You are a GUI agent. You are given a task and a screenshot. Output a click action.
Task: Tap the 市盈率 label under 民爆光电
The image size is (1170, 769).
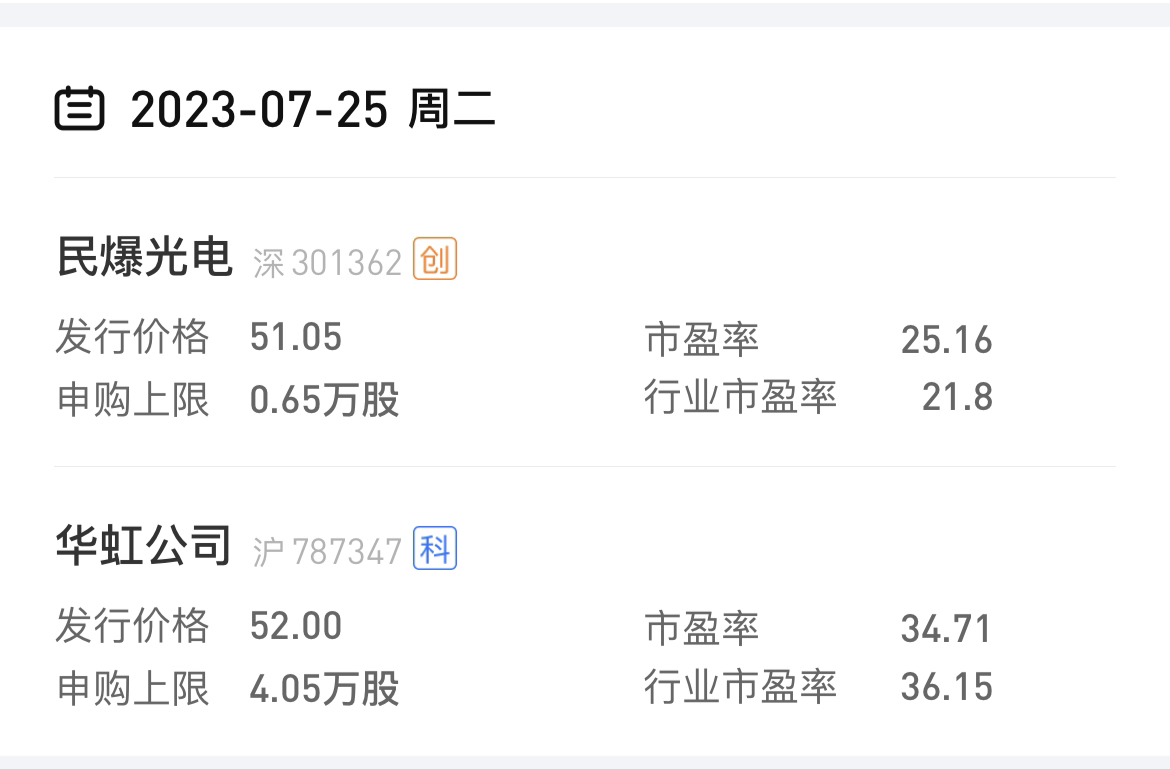(x=701, y=340)
